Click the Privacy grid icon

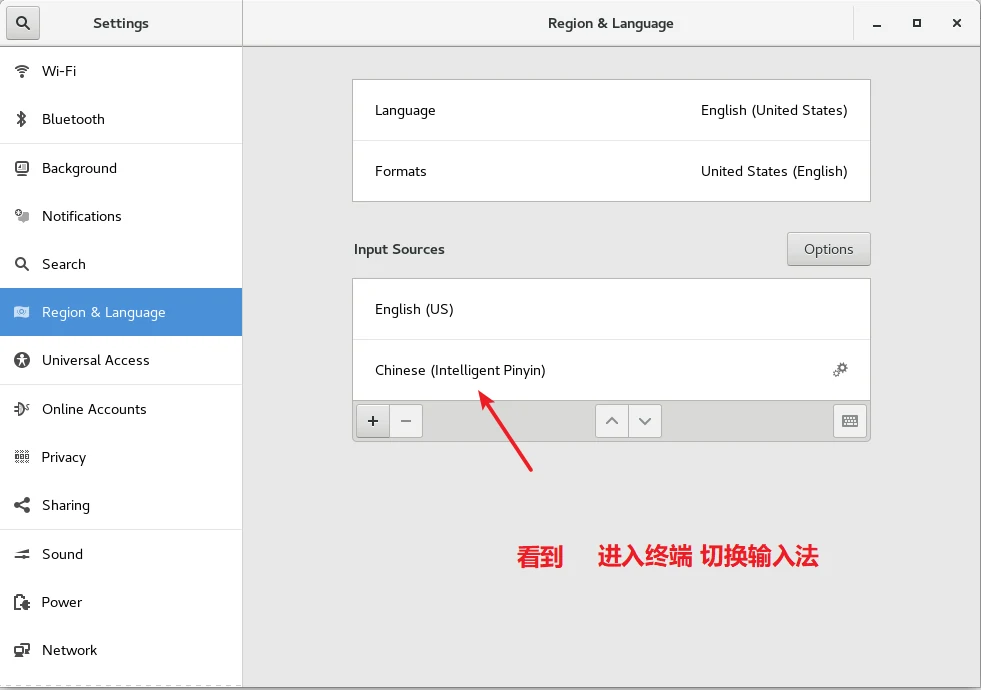[x=22, y=457]
